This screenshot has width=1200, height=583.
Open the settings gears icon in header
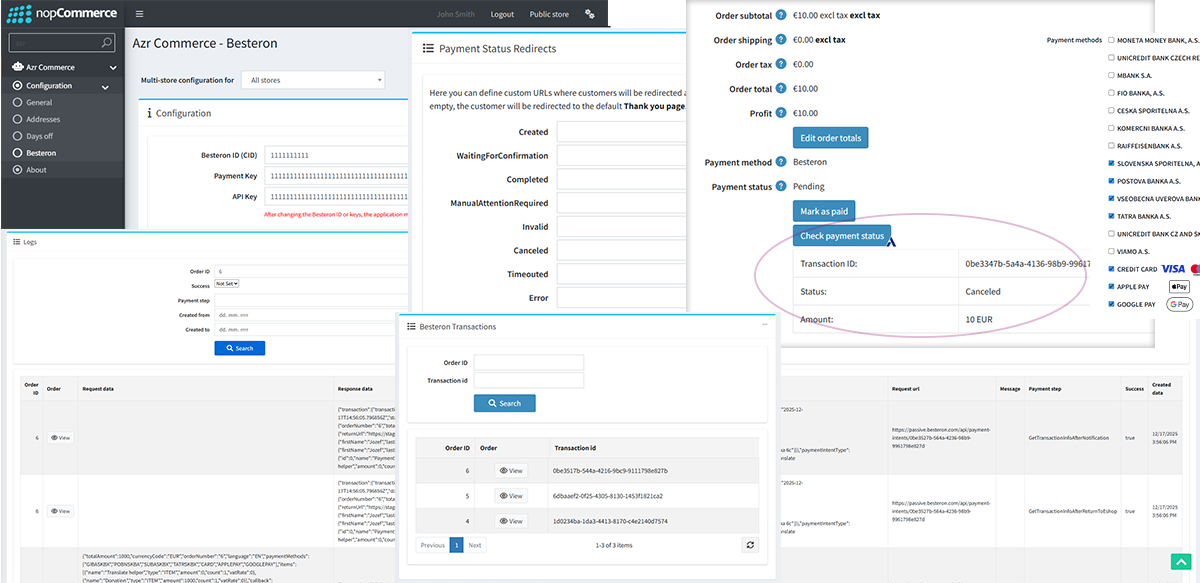[x=590, y=15]
